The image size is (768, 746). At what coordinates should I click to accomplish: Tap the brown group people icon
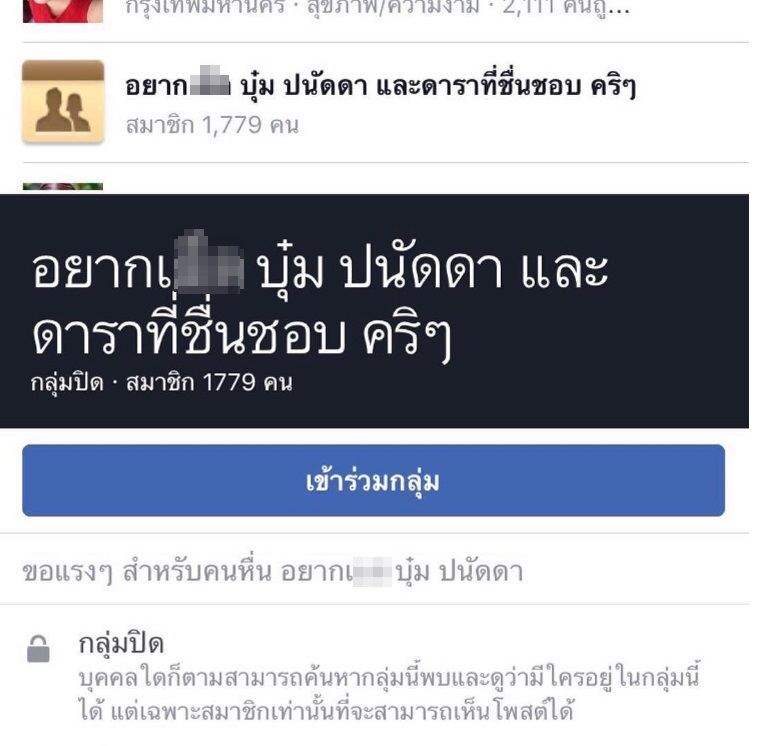[x=63, y=102]
